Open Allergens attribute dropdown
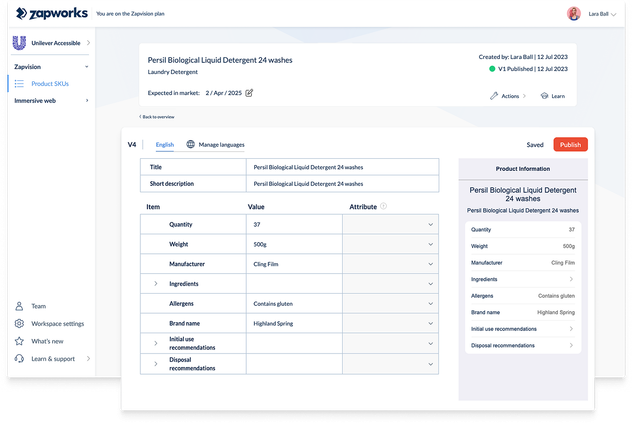The image size is (632, 425). pyautogui.click(x=390, y=303)
